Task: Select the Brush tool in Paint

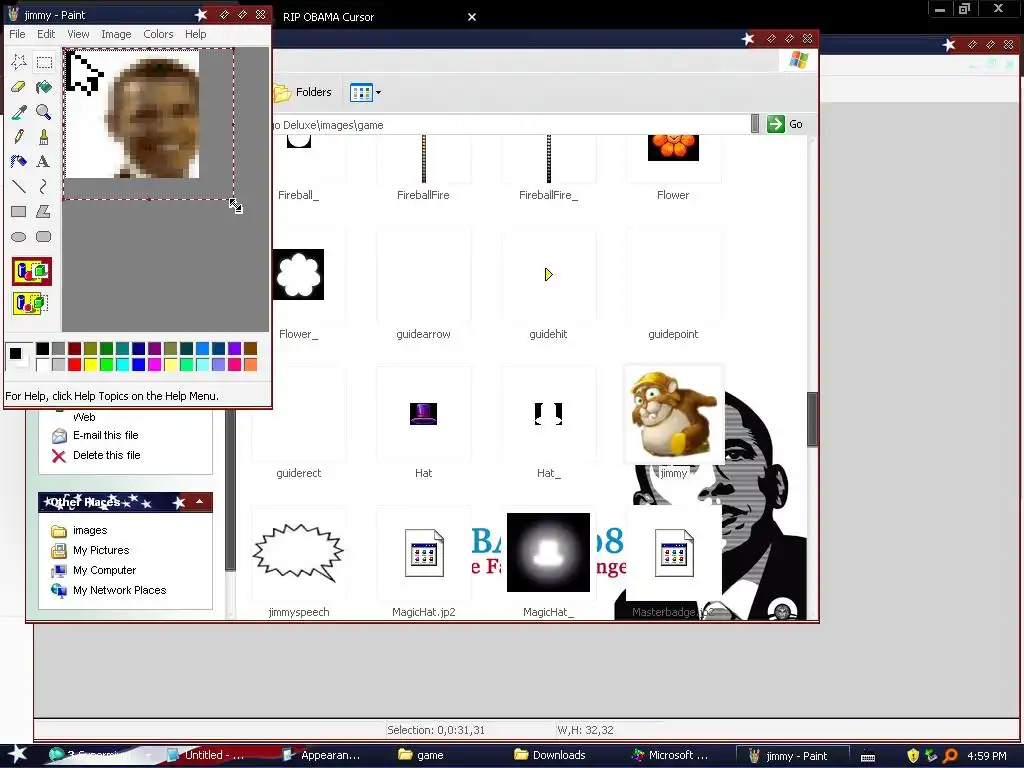Action: 44,136
